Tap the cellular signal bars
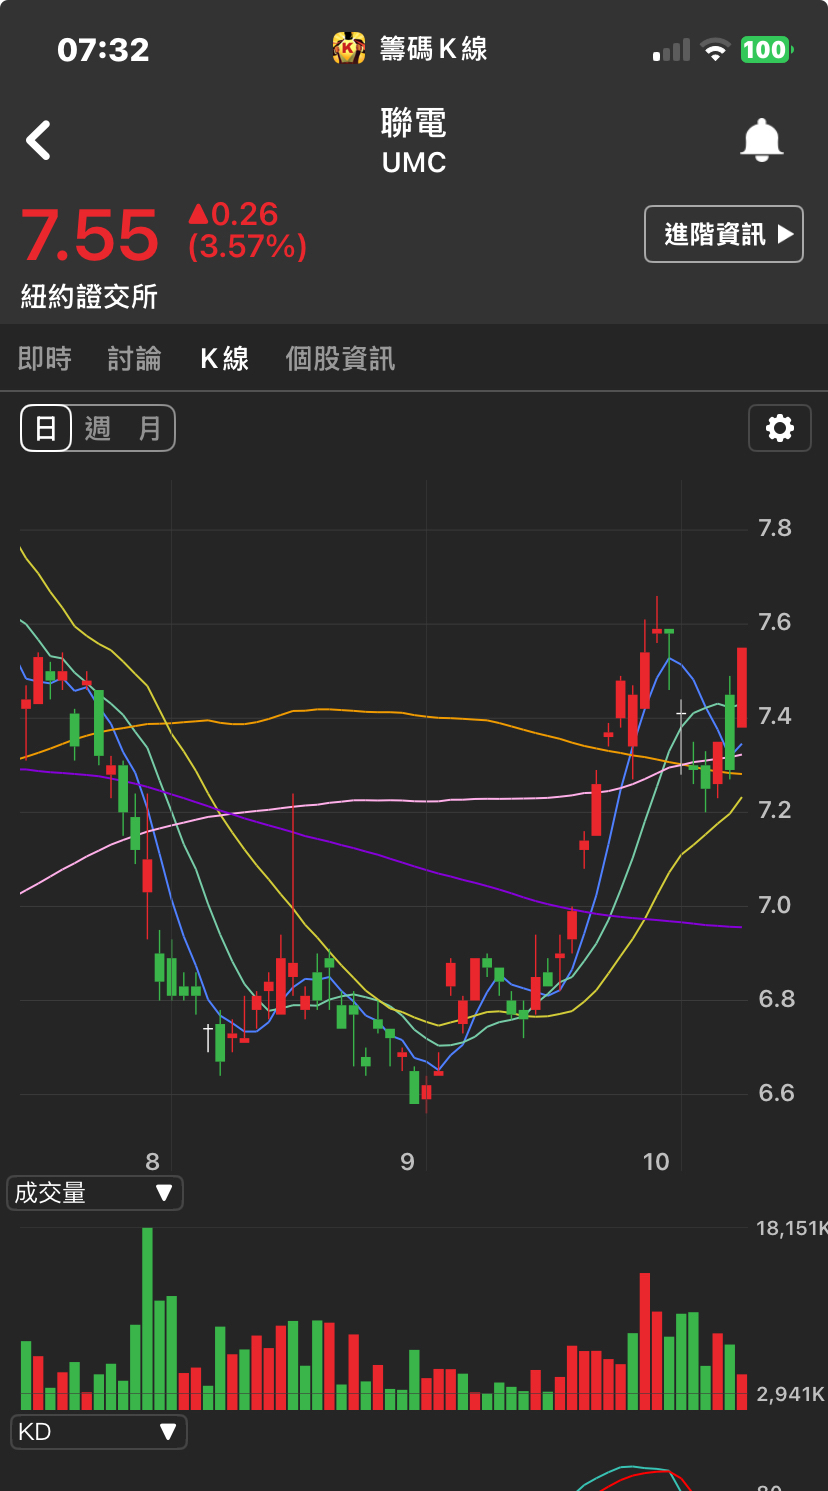The height and width of the screenshot is (1491, 828). (x=671, y=50)
